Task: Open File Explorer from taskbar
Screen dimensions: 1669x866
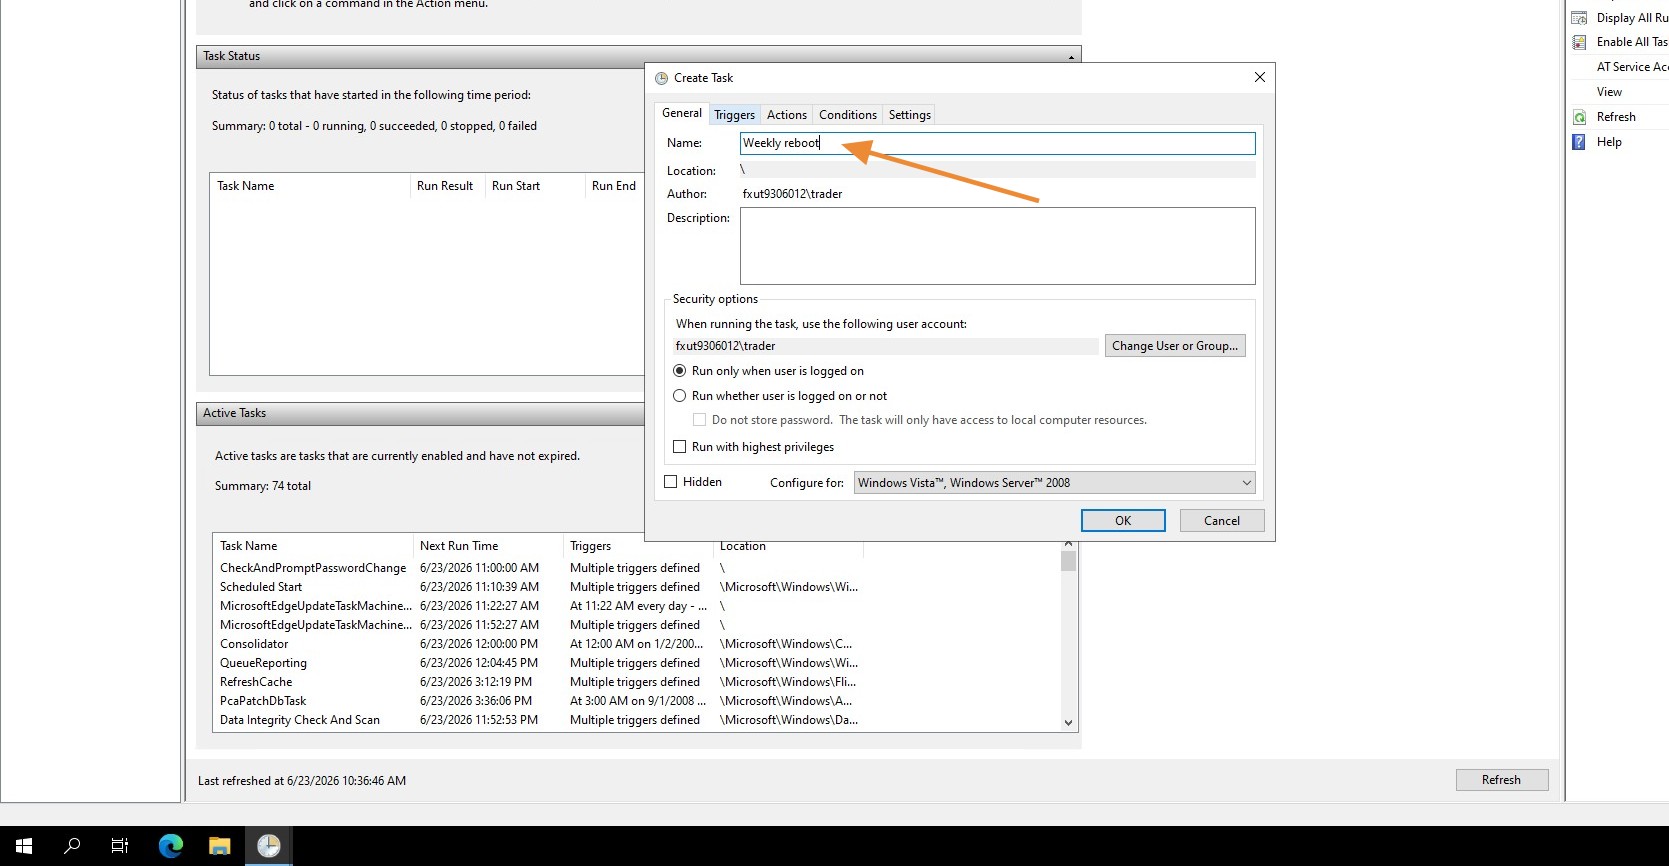Action: point(220,846)
